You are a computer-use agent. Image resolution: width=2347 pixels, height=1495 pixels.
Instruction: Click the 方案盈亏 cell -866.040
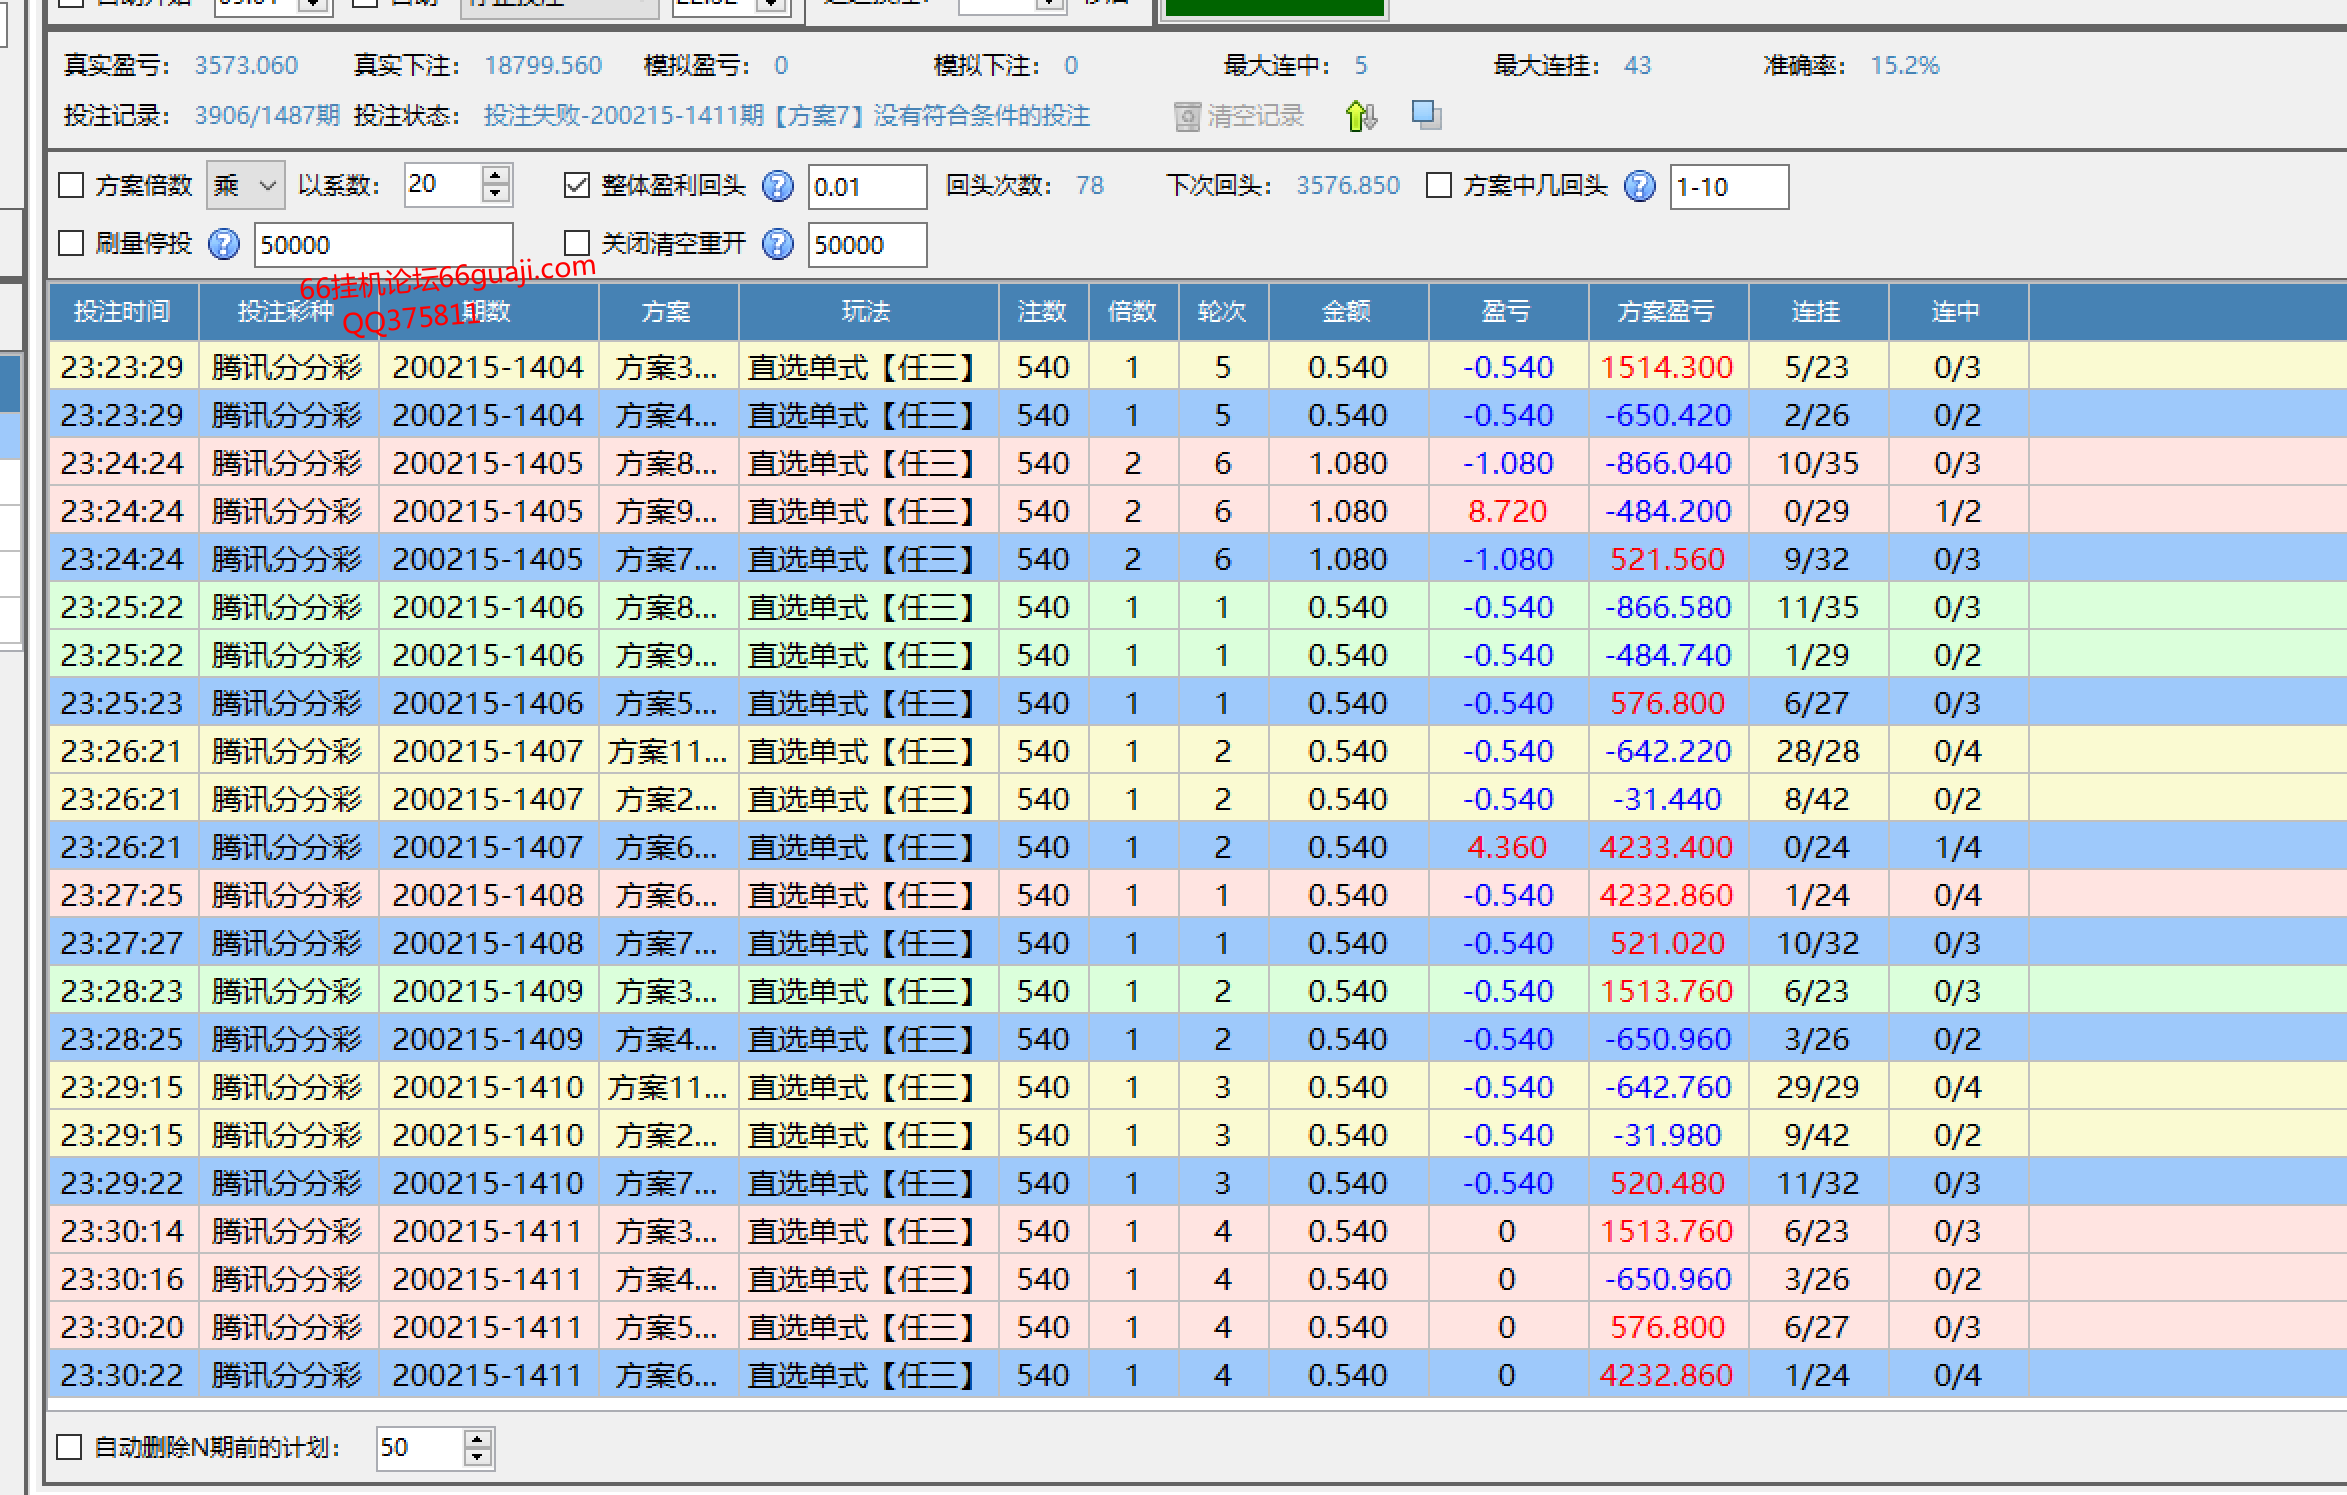click(x=1668, y=463)
